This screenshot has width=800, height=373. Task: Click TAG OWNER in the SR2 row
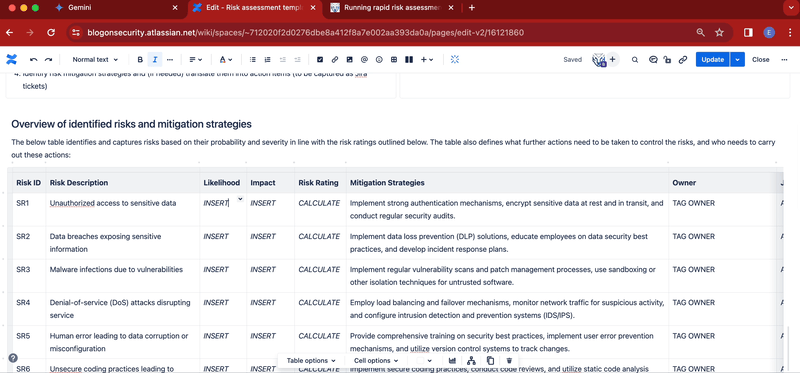(x=693, y=237)
